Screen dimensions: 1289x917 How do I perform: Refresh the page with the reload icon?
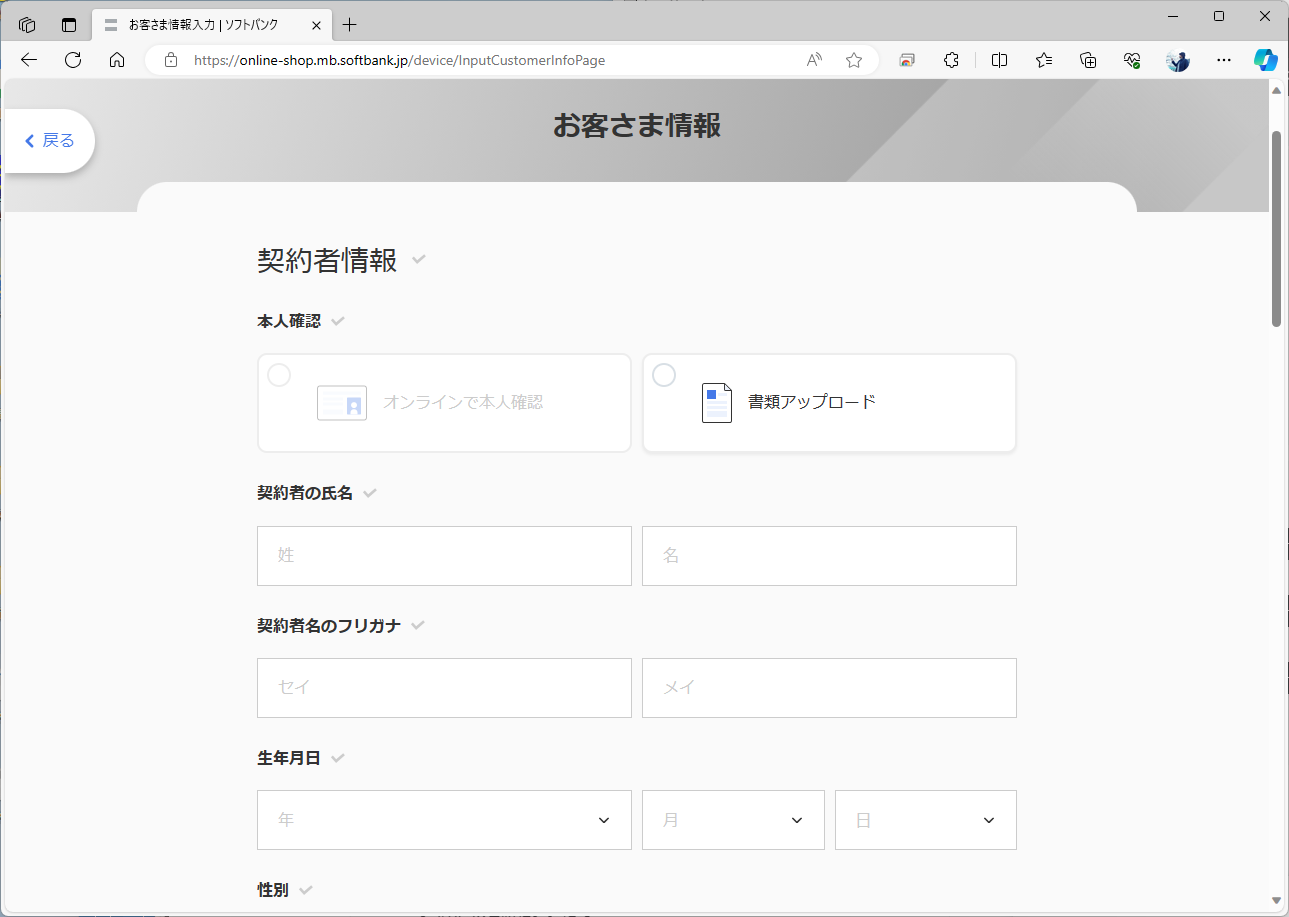(72, 60)
